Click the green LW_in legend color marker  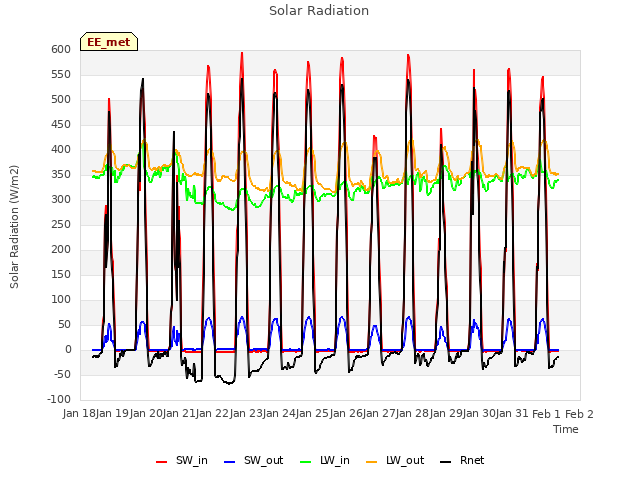click(x=306, y=462)
